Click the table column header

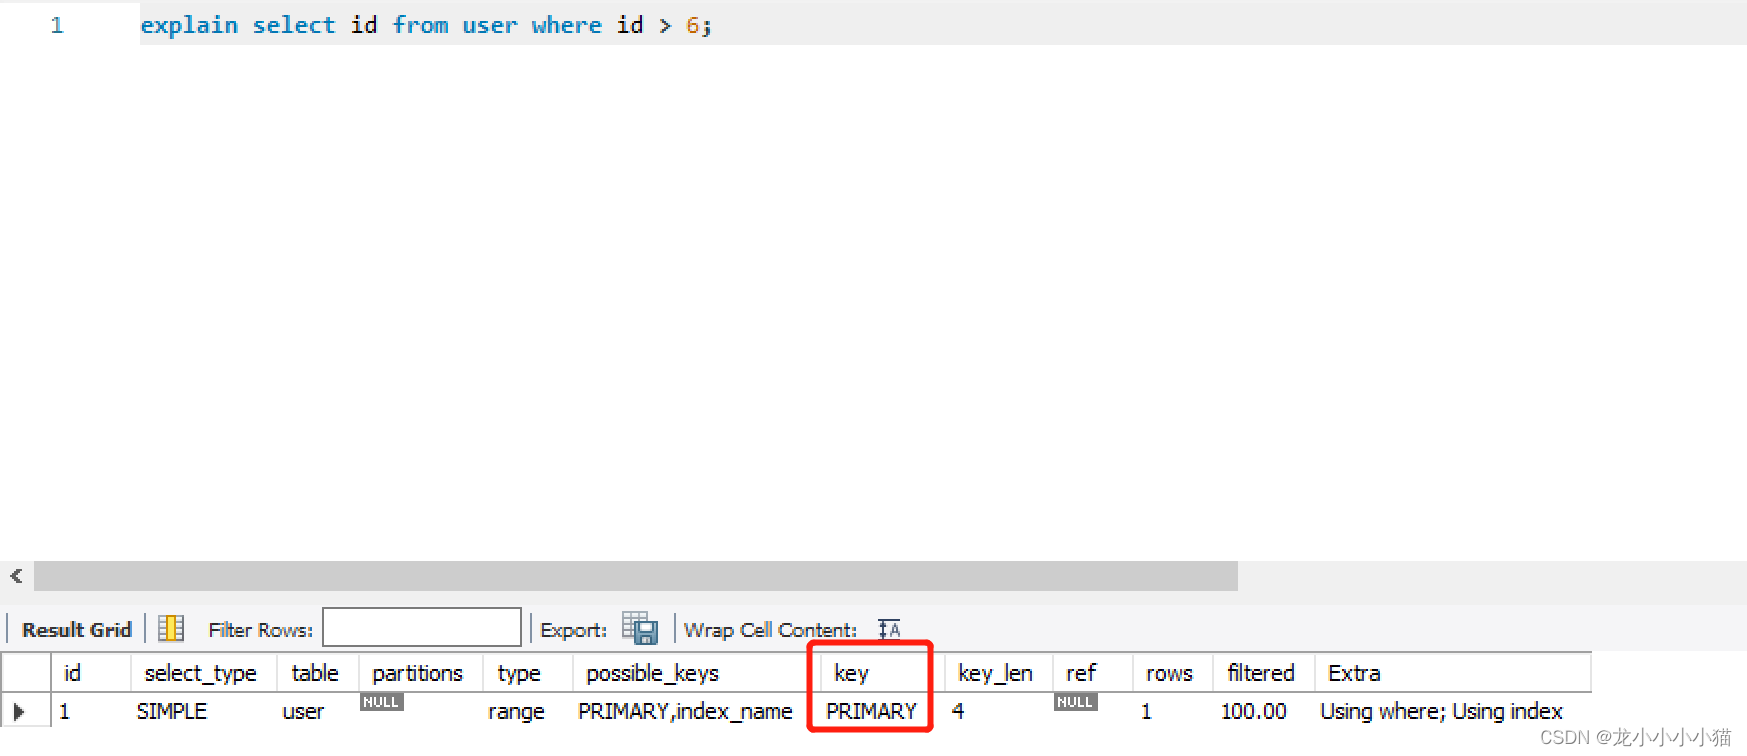pos(318,673)
